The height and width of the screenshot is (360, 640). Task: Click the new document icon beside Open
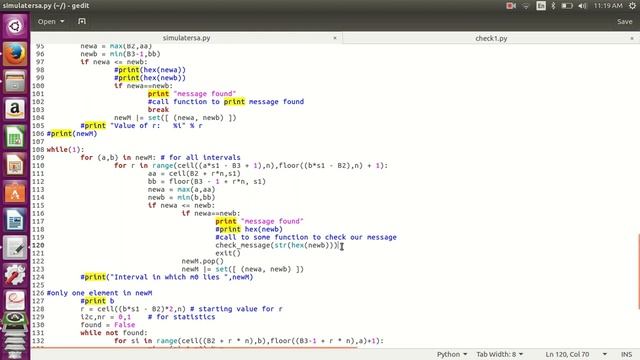click(x=82, y=21)
